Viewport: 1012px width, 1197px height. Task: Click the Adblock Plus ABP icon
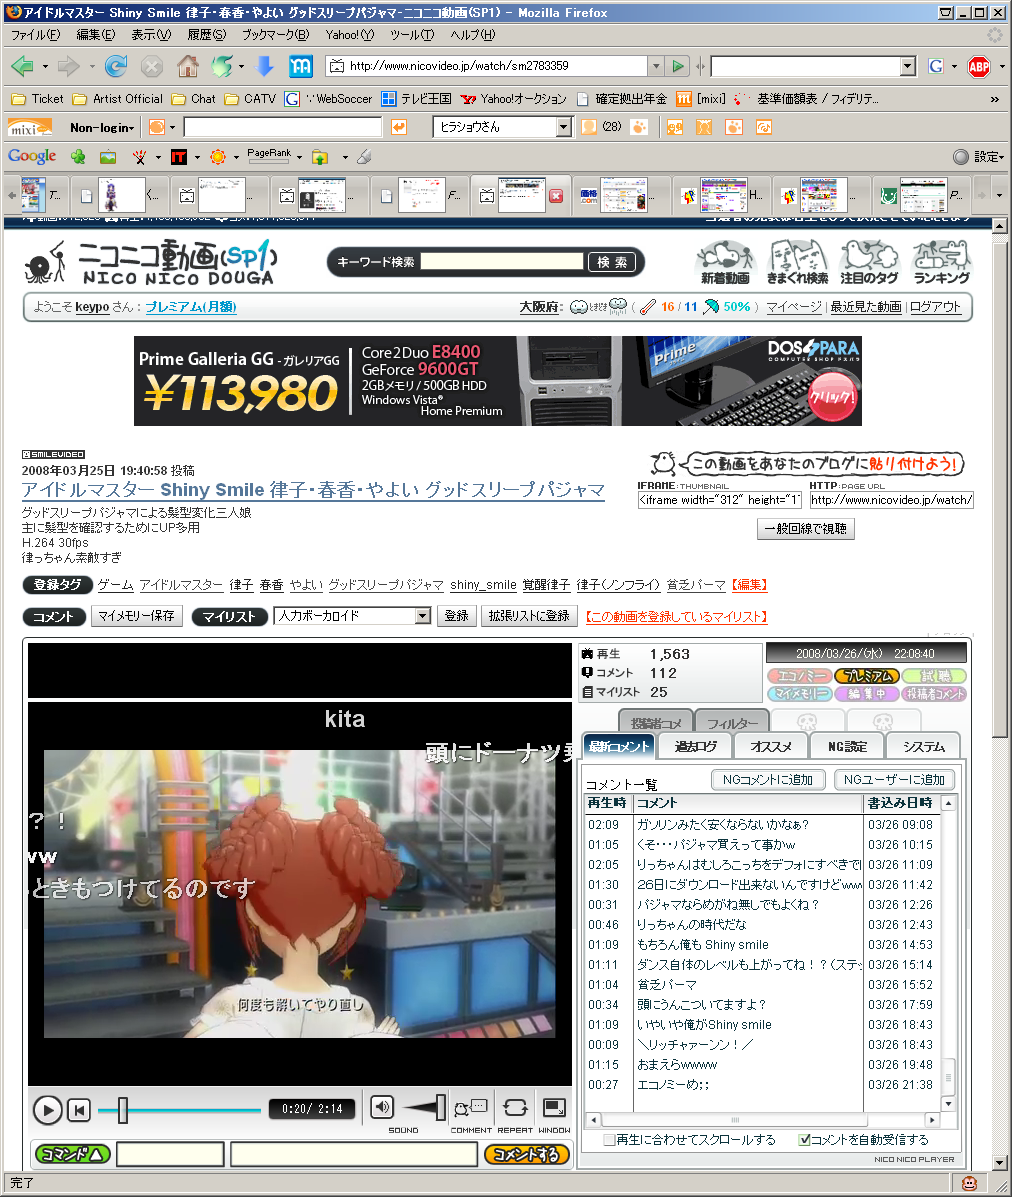click(978, 66)
